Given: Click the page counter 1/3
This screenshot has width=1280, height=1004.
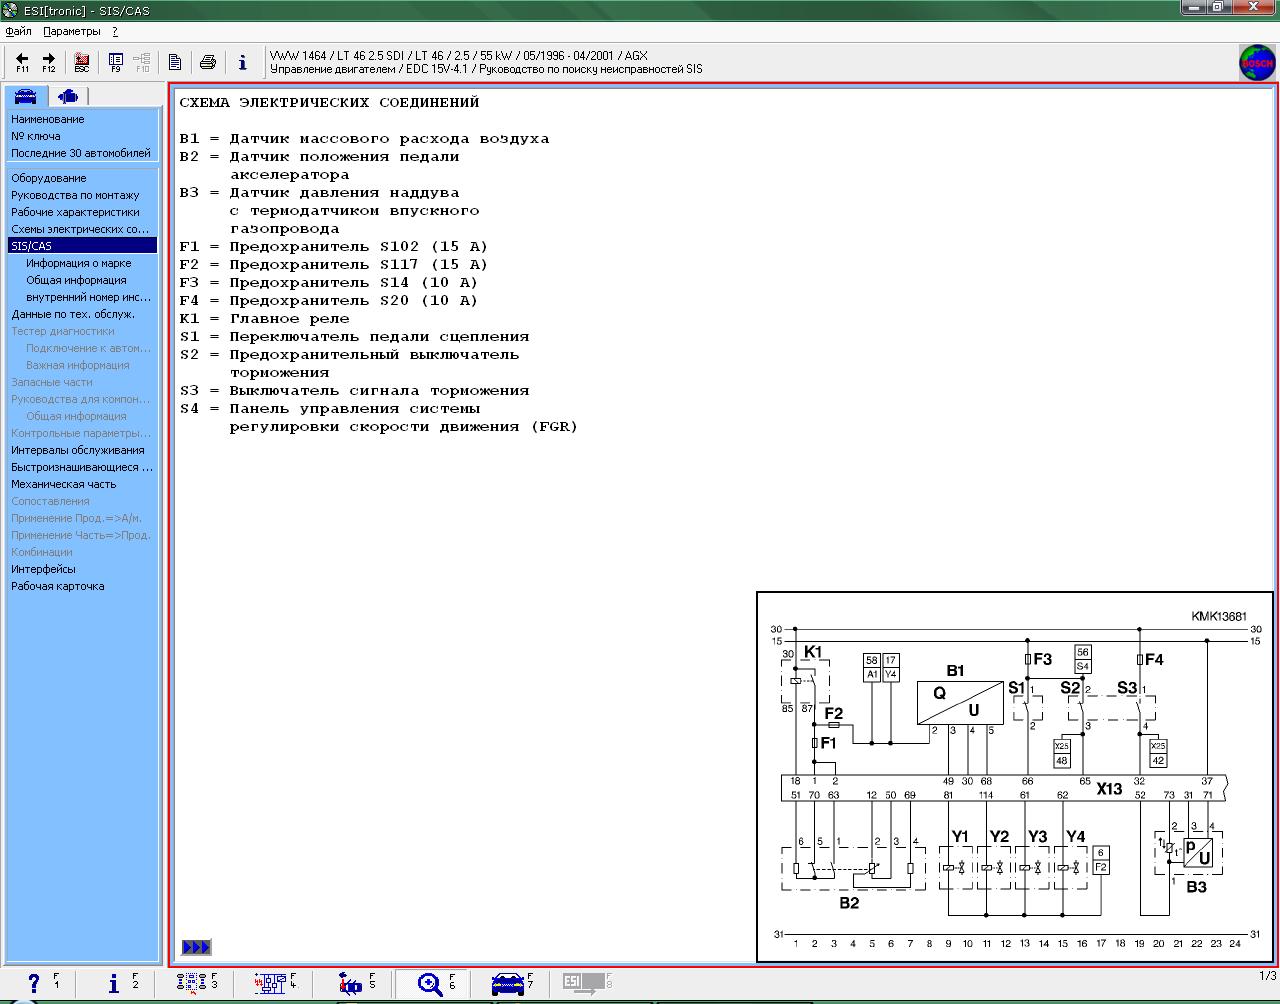Looking at the screenshot, I should pyautogui.click(x=1267, y=975).
